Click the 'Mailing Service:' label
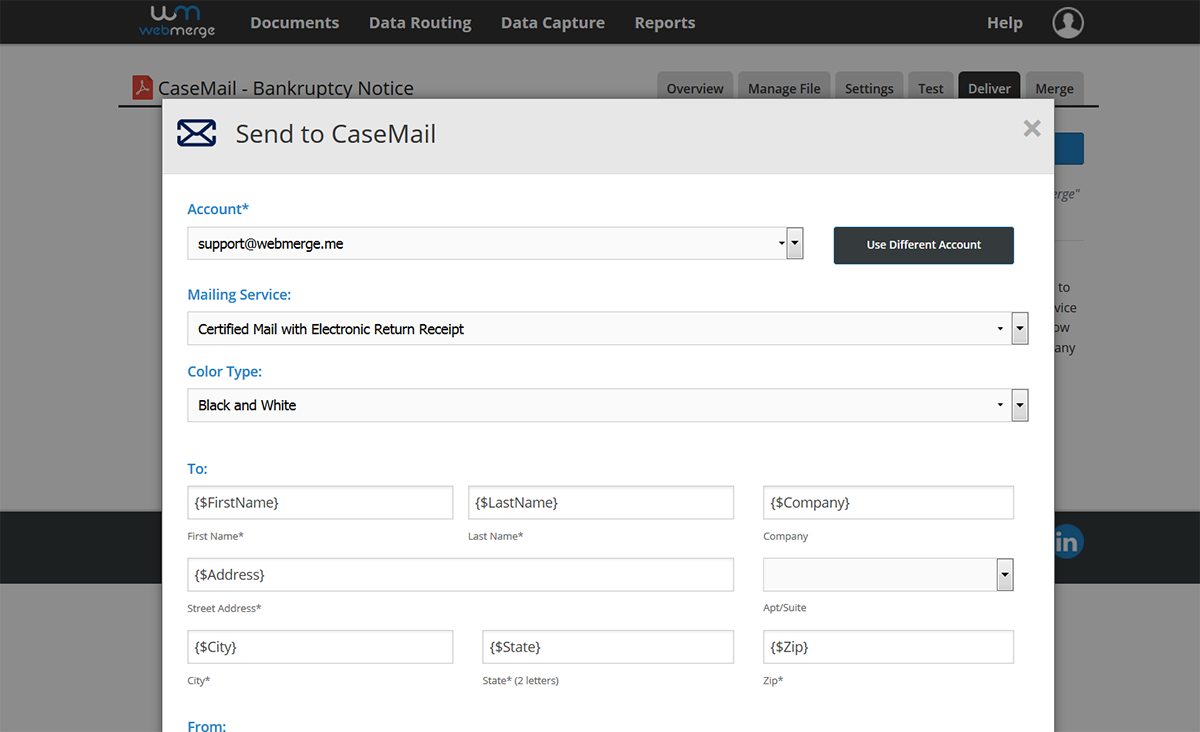Viewport: 1200px width, 732px height. pyautogui.click(x=239, y=295)
